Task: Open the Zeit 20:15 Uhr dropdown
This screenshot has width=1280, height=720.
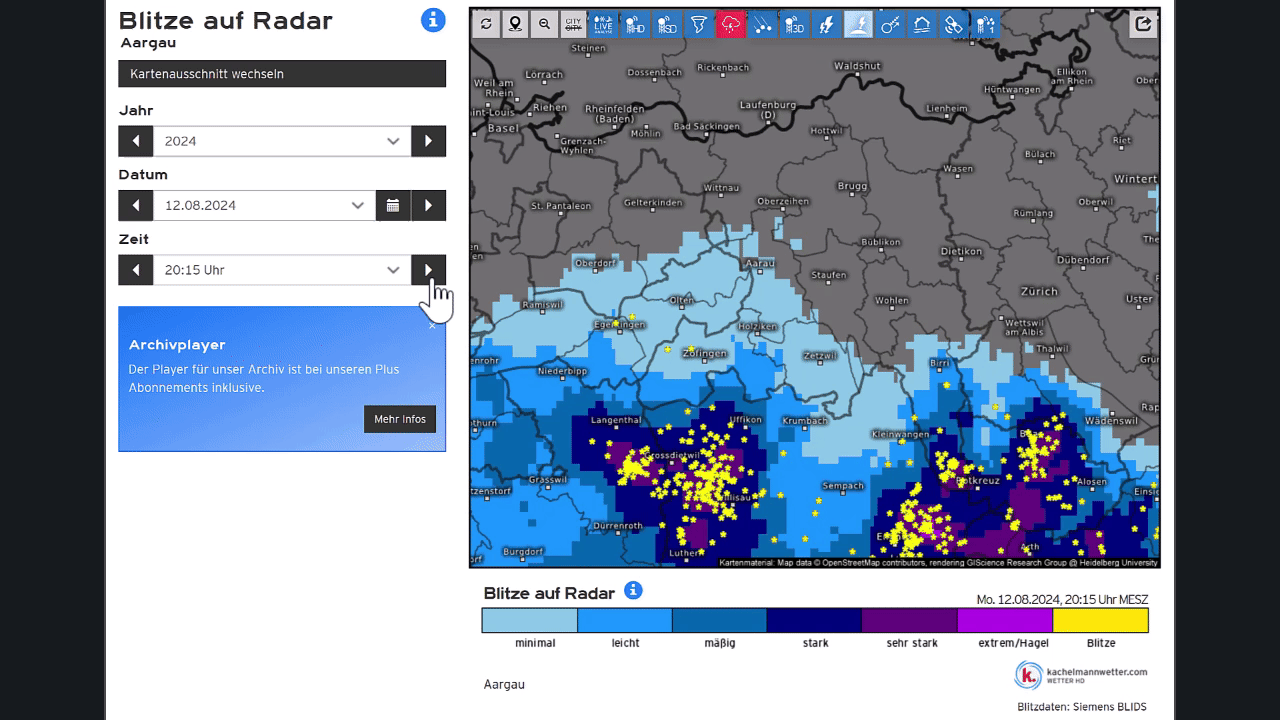Action: point(282,270)
